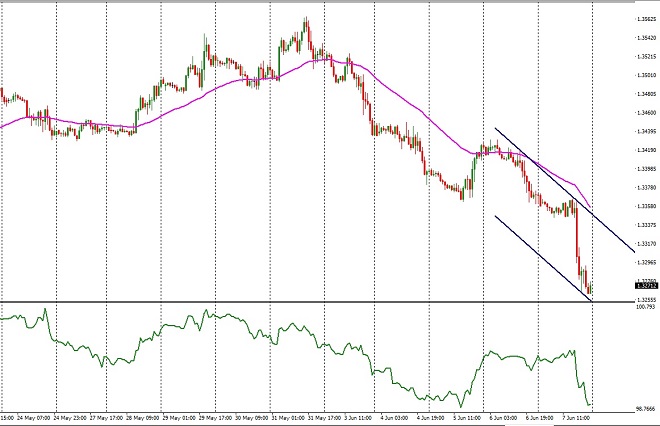Click the 24 May 07:00 time label
Viewport: 660px width, 426px height.
(x=35, y=418)
